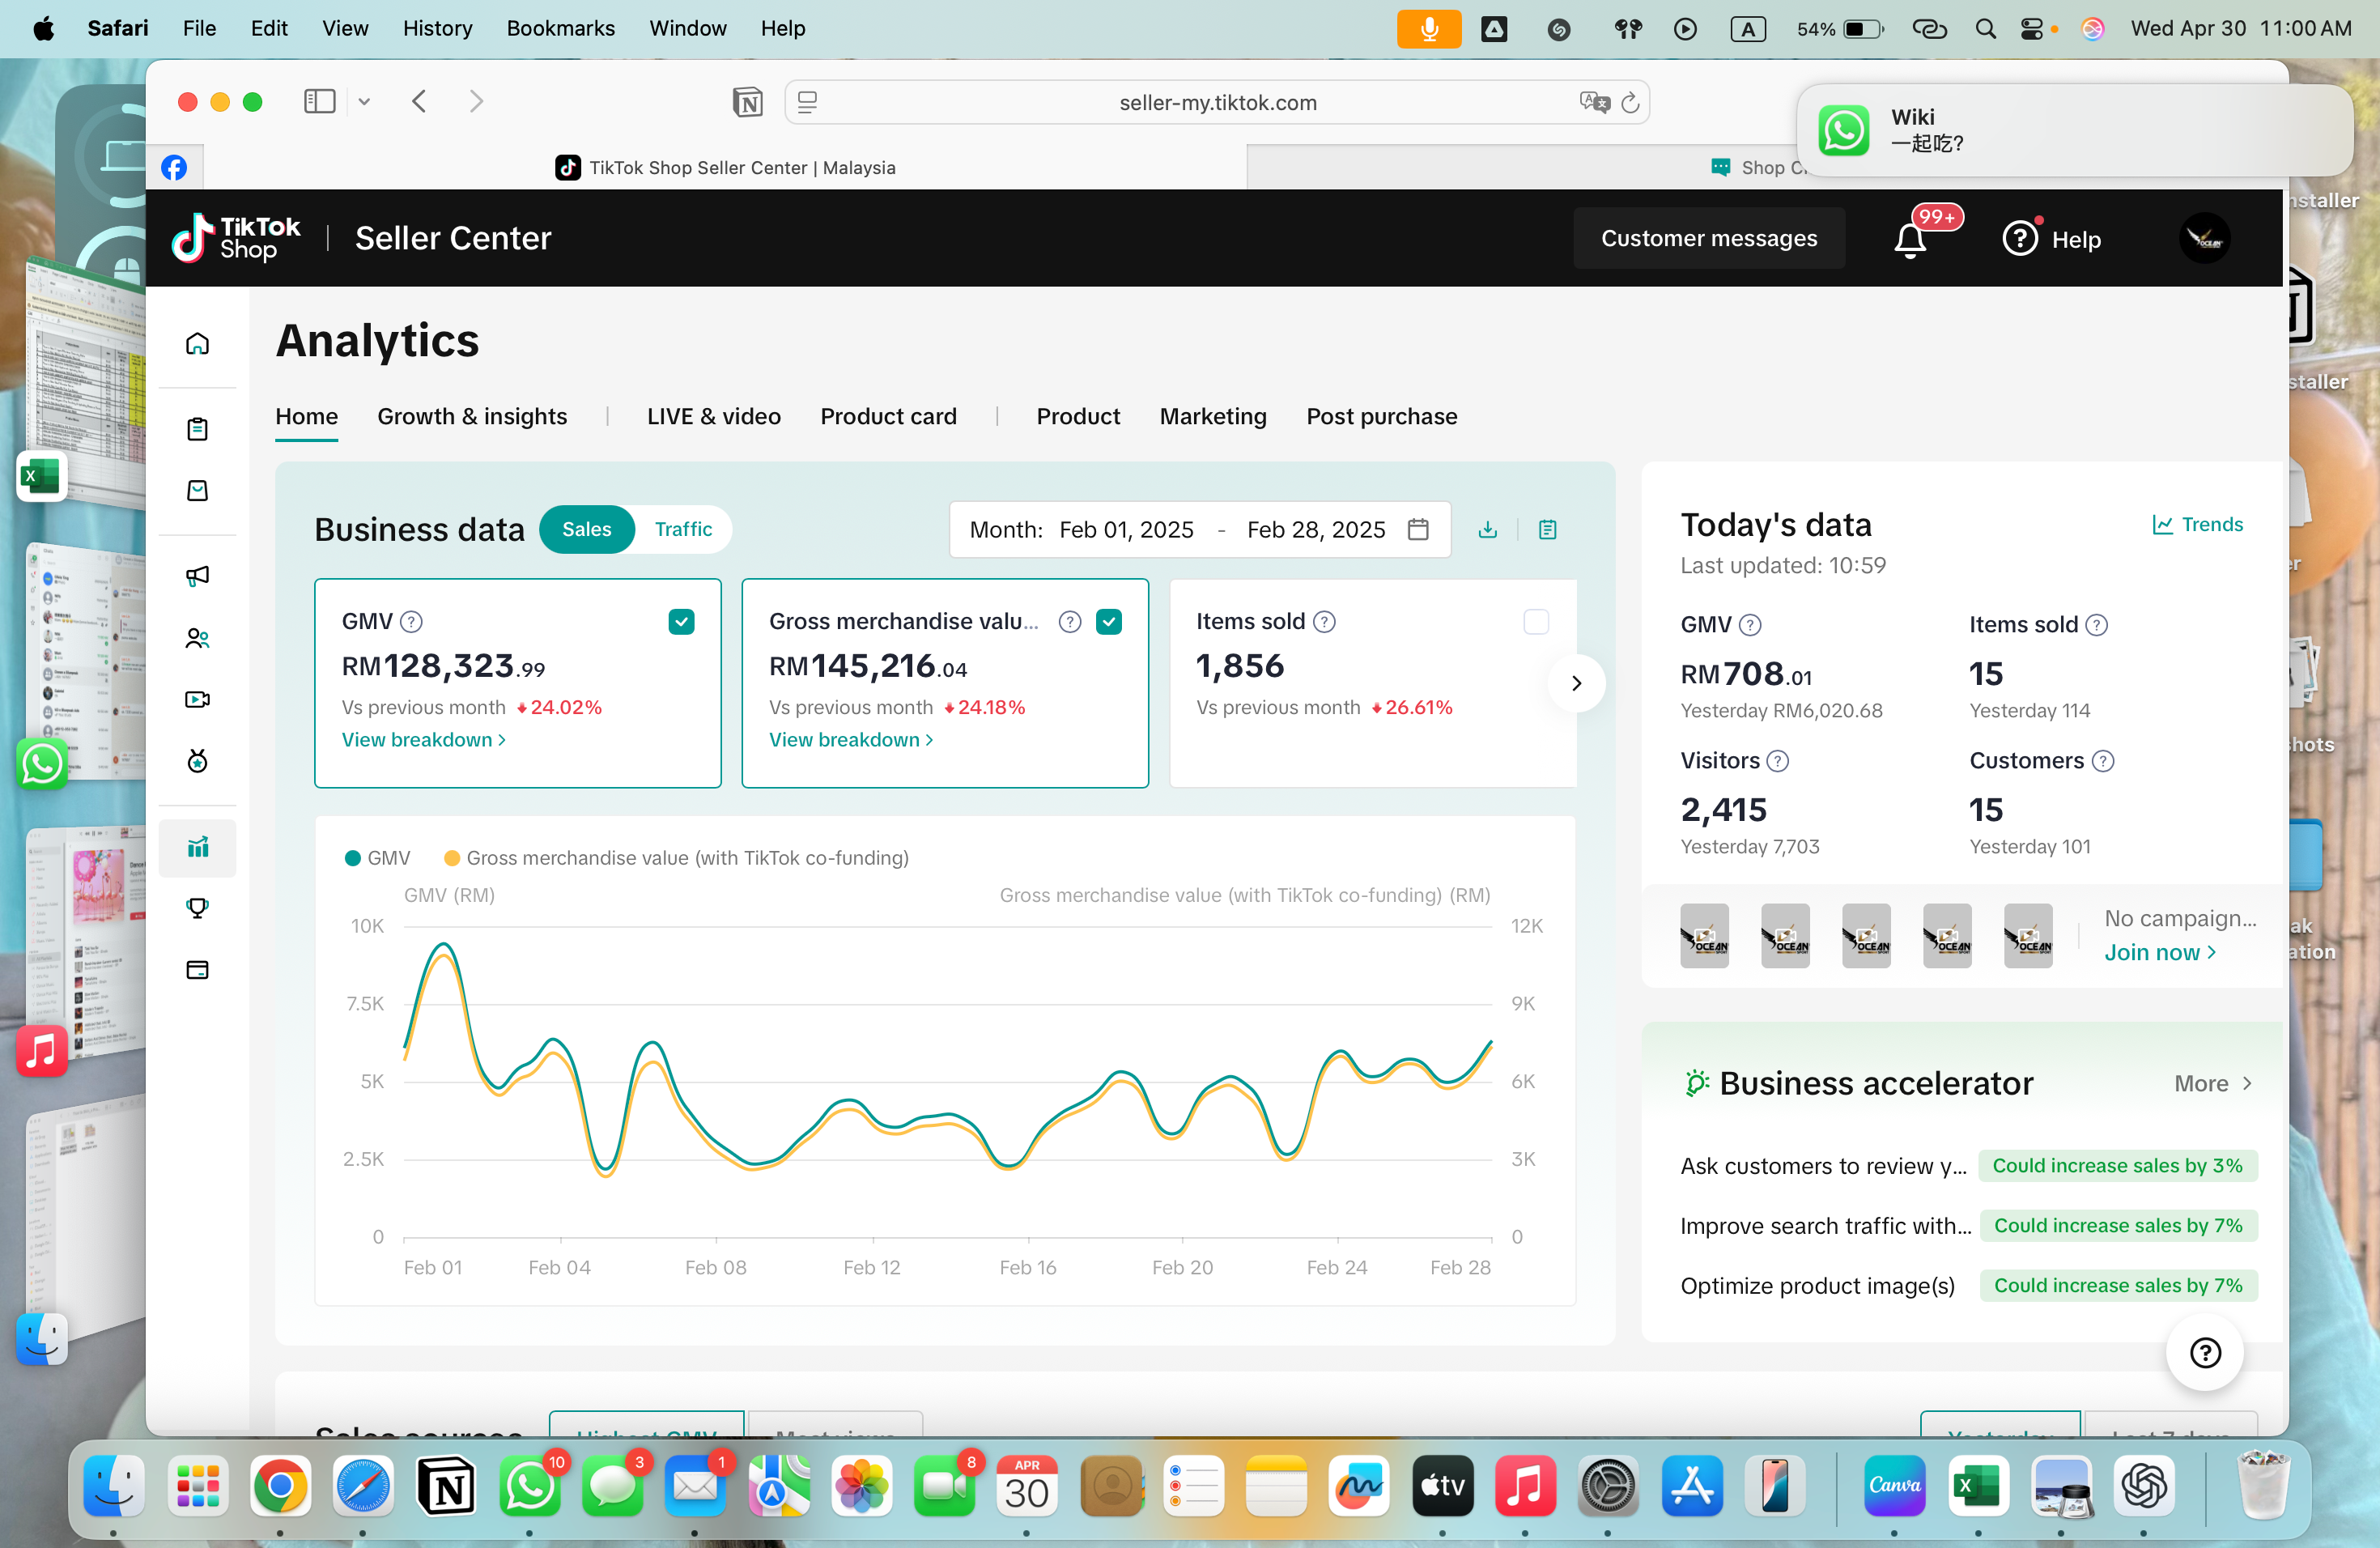View Trends for Today's data
The width and height of the screenshot is (2380, 1548).
(x=2197, y=525)
